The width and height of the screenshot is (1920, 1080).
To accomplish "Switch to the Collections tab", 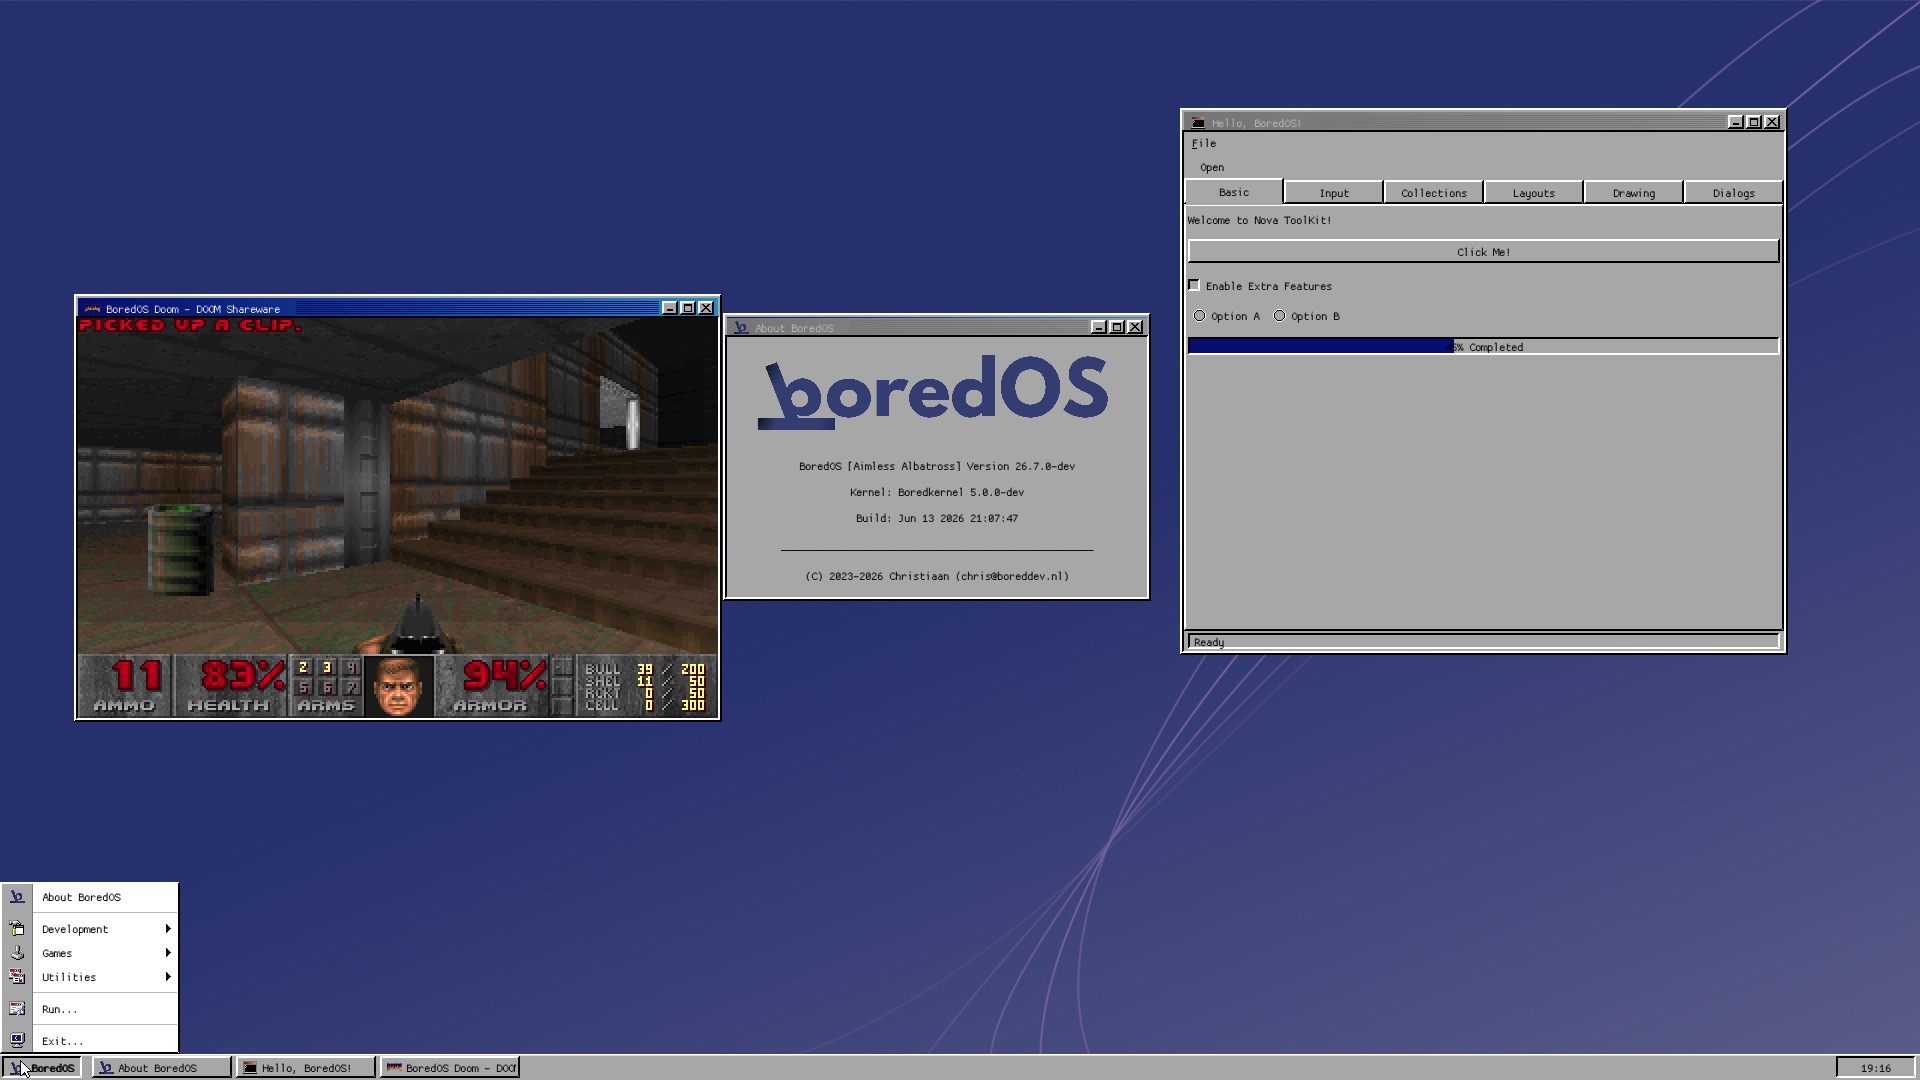I will [1434, 193].
